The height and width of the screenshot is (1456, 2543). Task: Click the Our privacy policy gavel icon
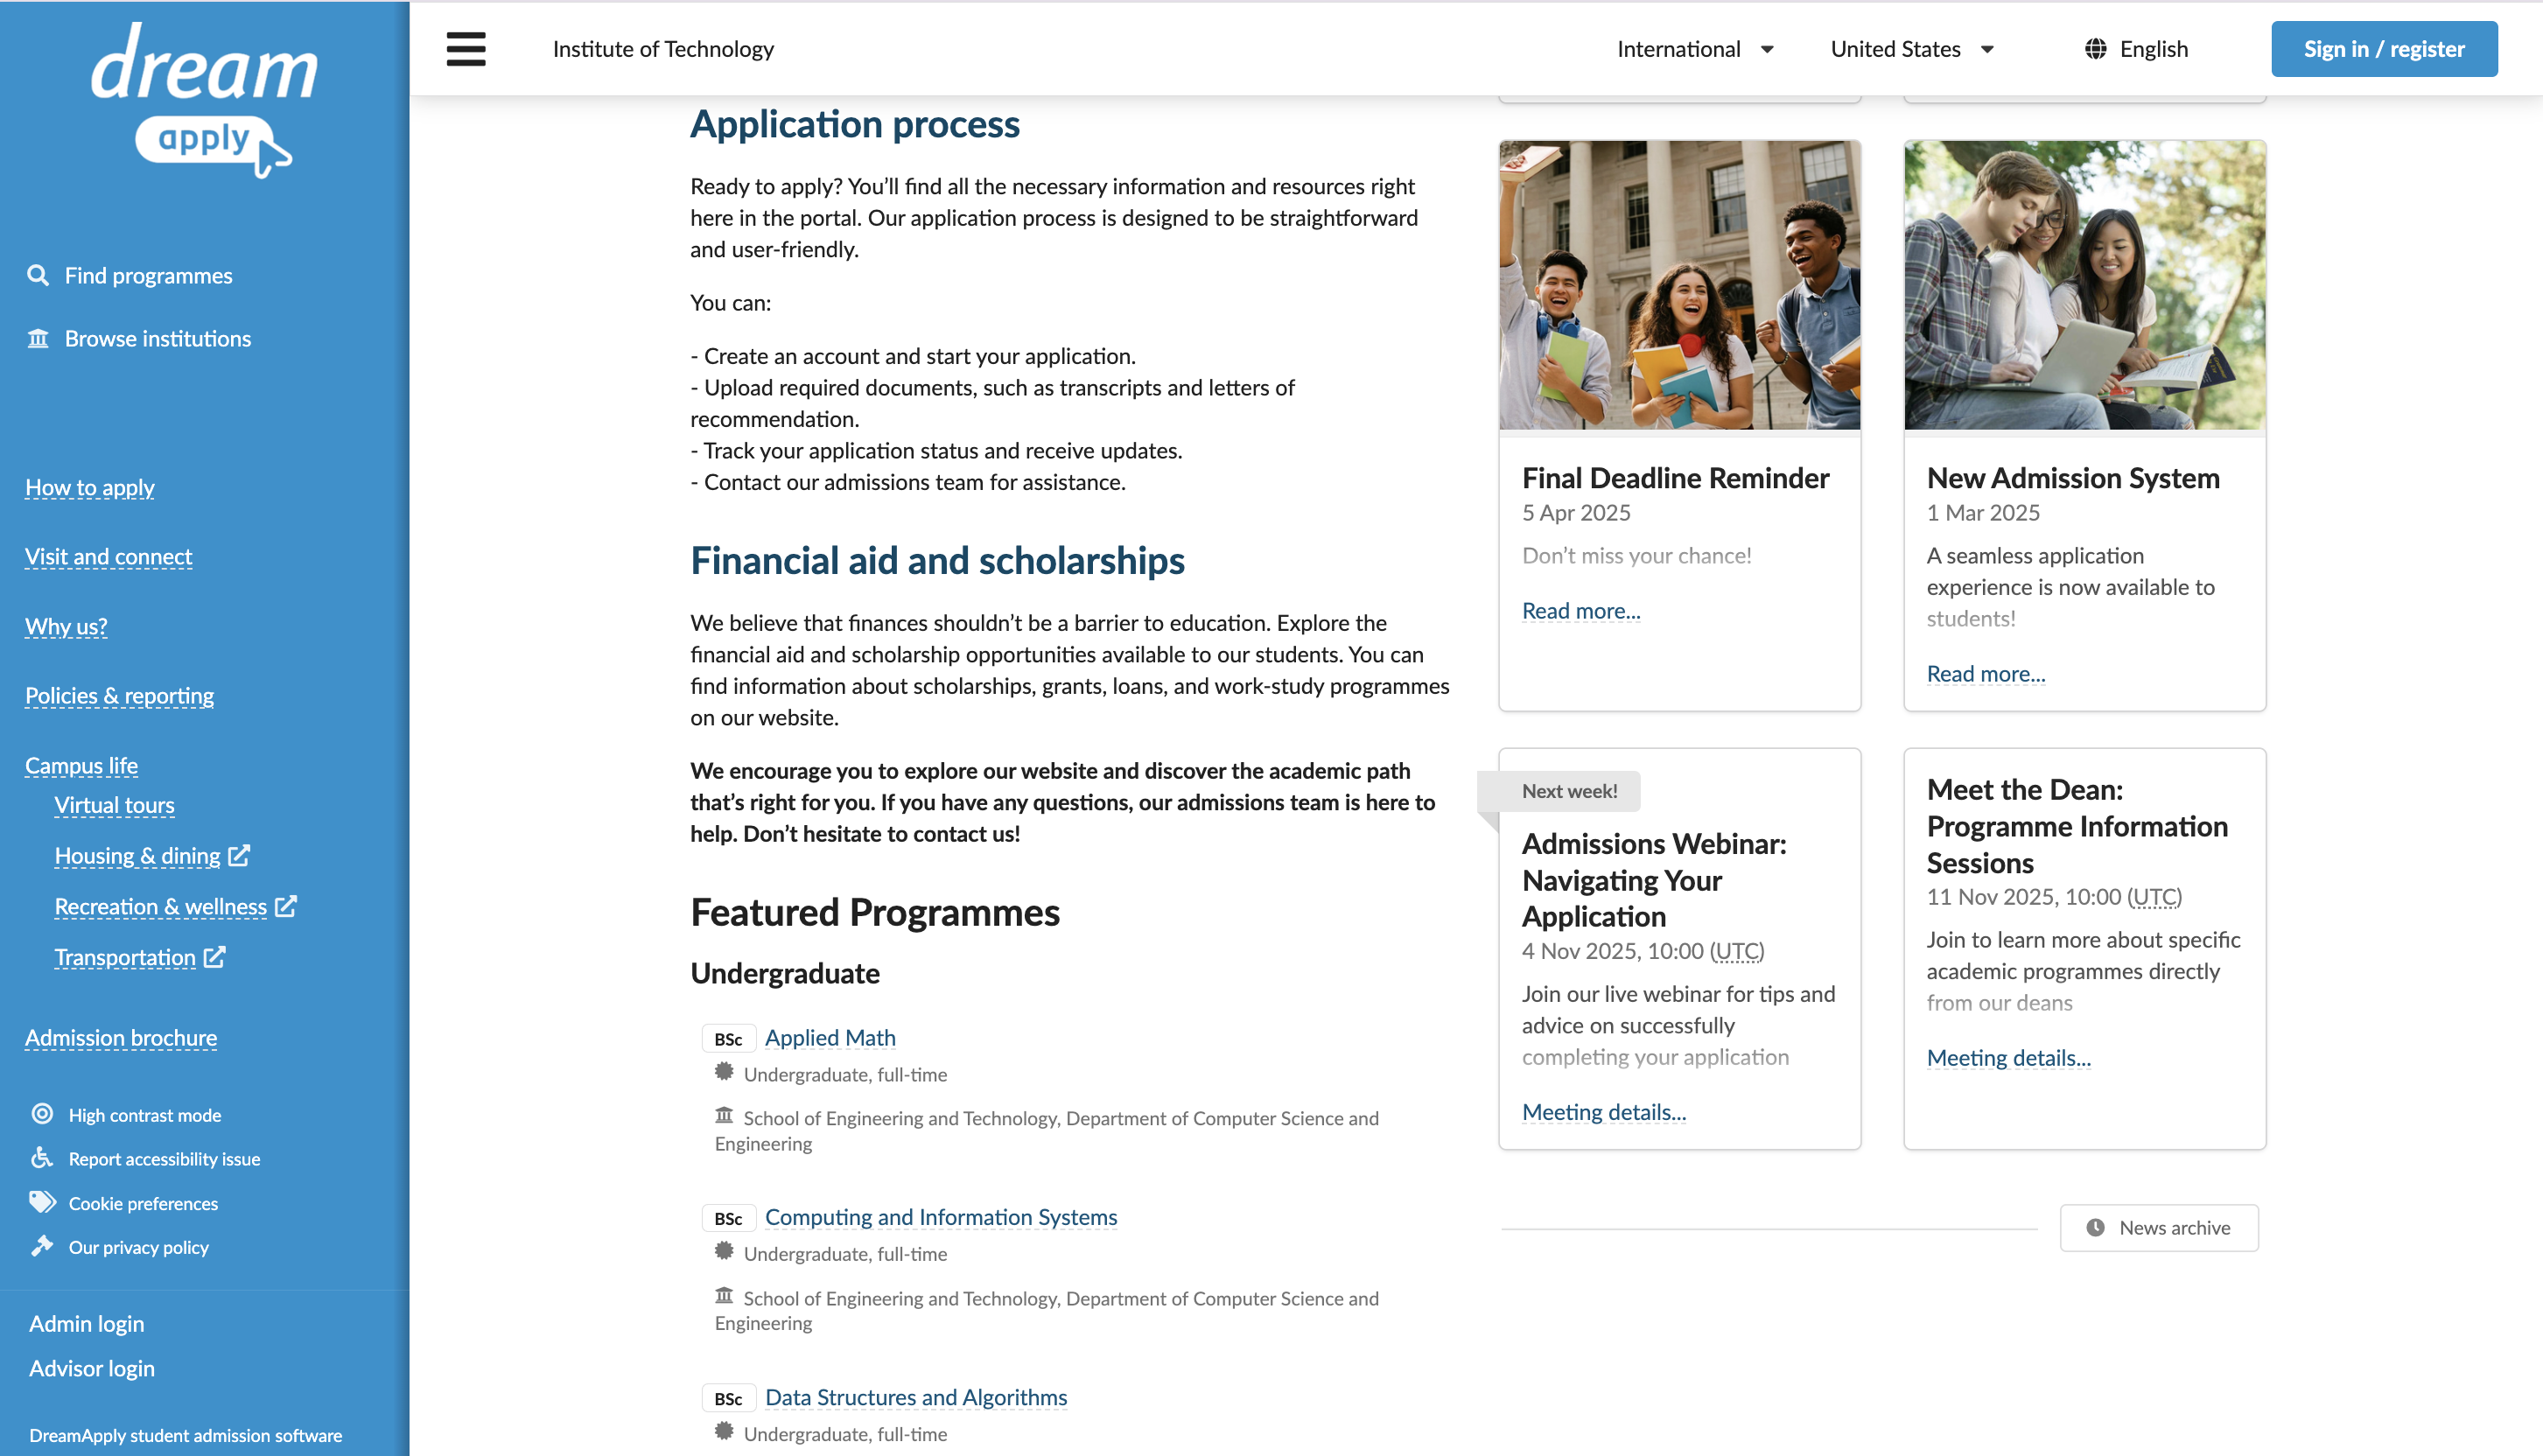[42, 1246]
